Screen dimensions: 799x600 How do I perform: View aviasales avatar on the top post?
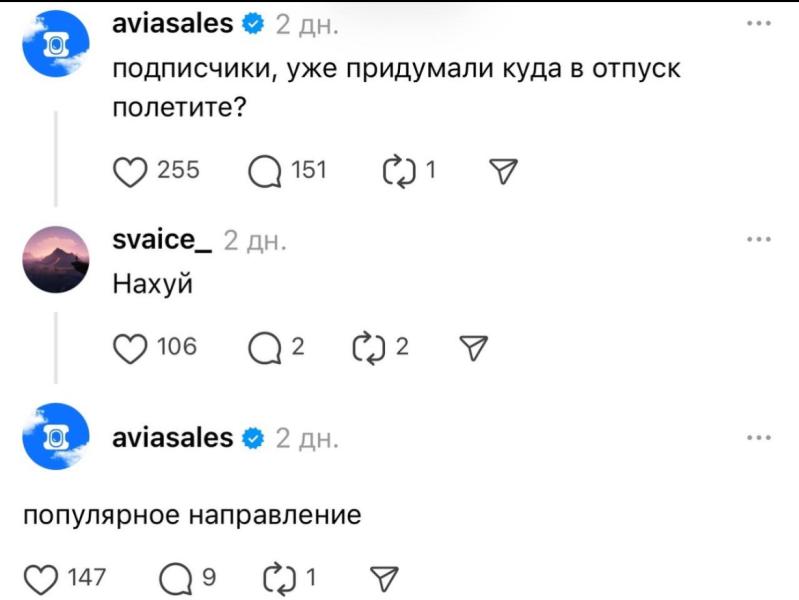tap(56, 44)
